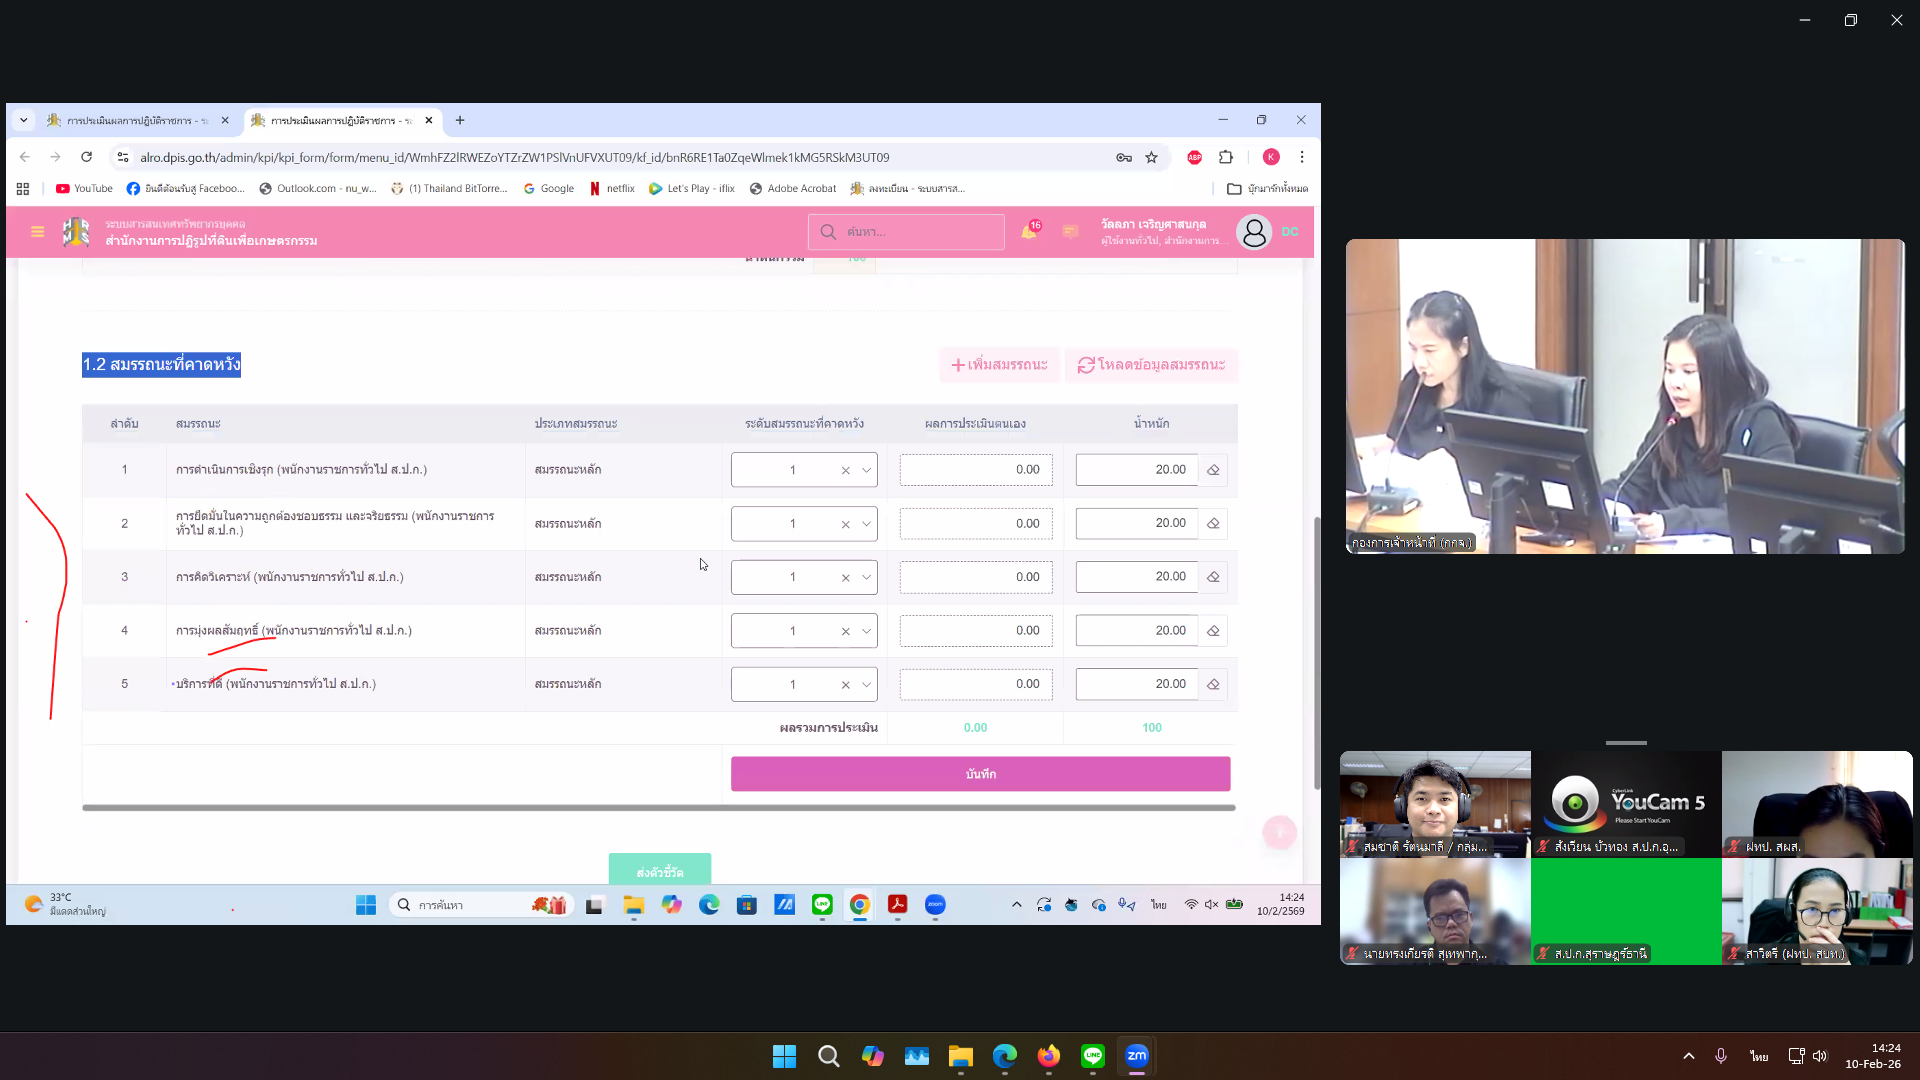Open the YouTube bookmark
This screenshot has width=1920, height=1080.
tap(84, 188)
